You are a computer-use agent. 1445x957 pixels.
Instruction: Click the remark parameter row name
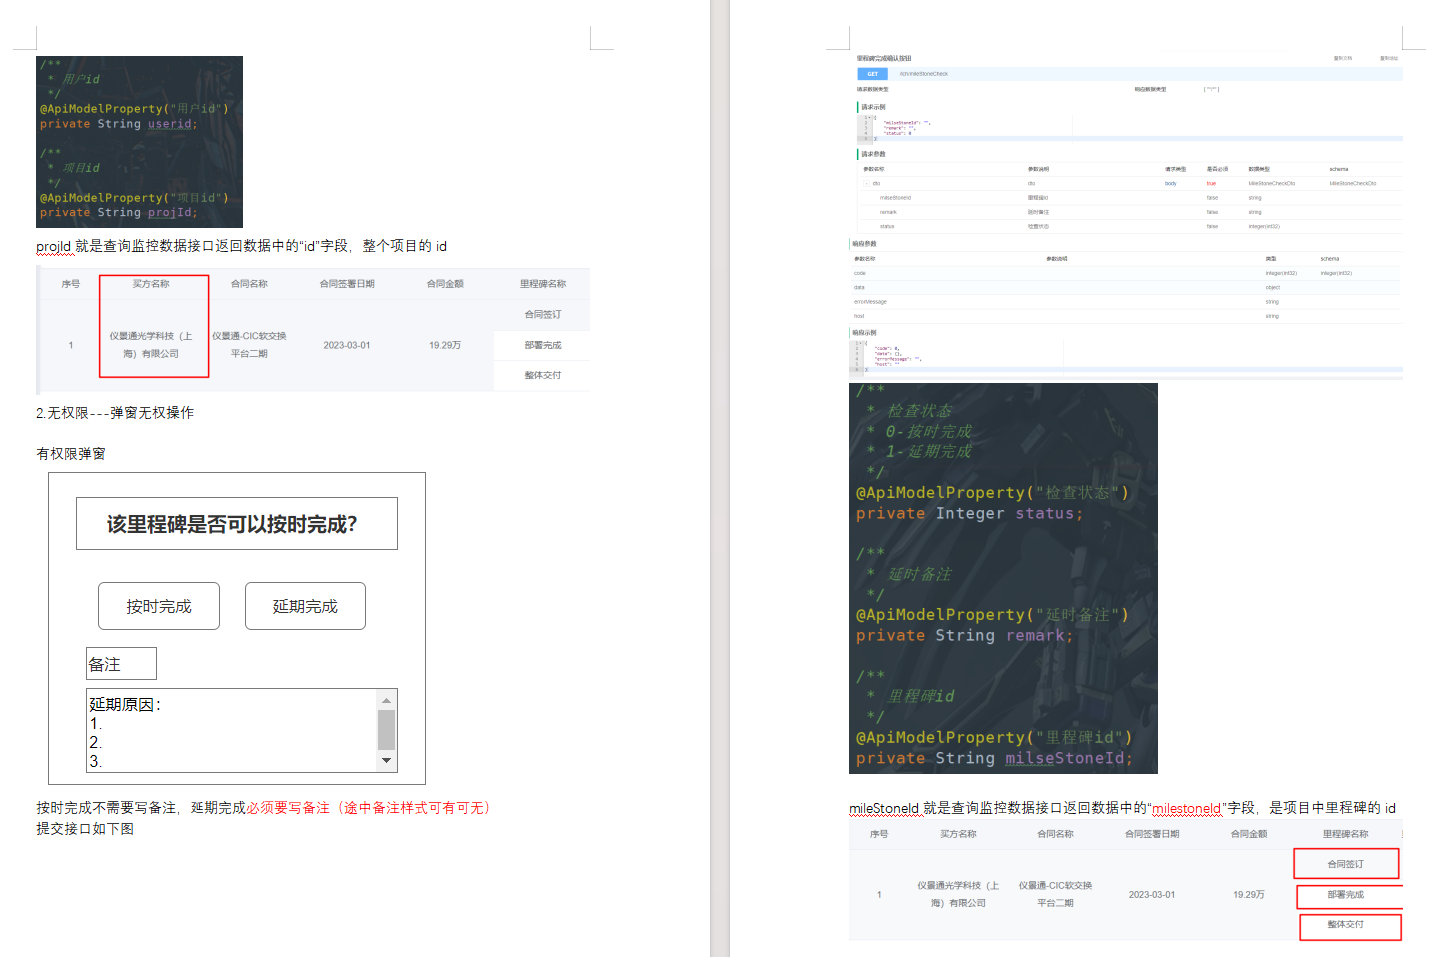(x=888, y=212)
